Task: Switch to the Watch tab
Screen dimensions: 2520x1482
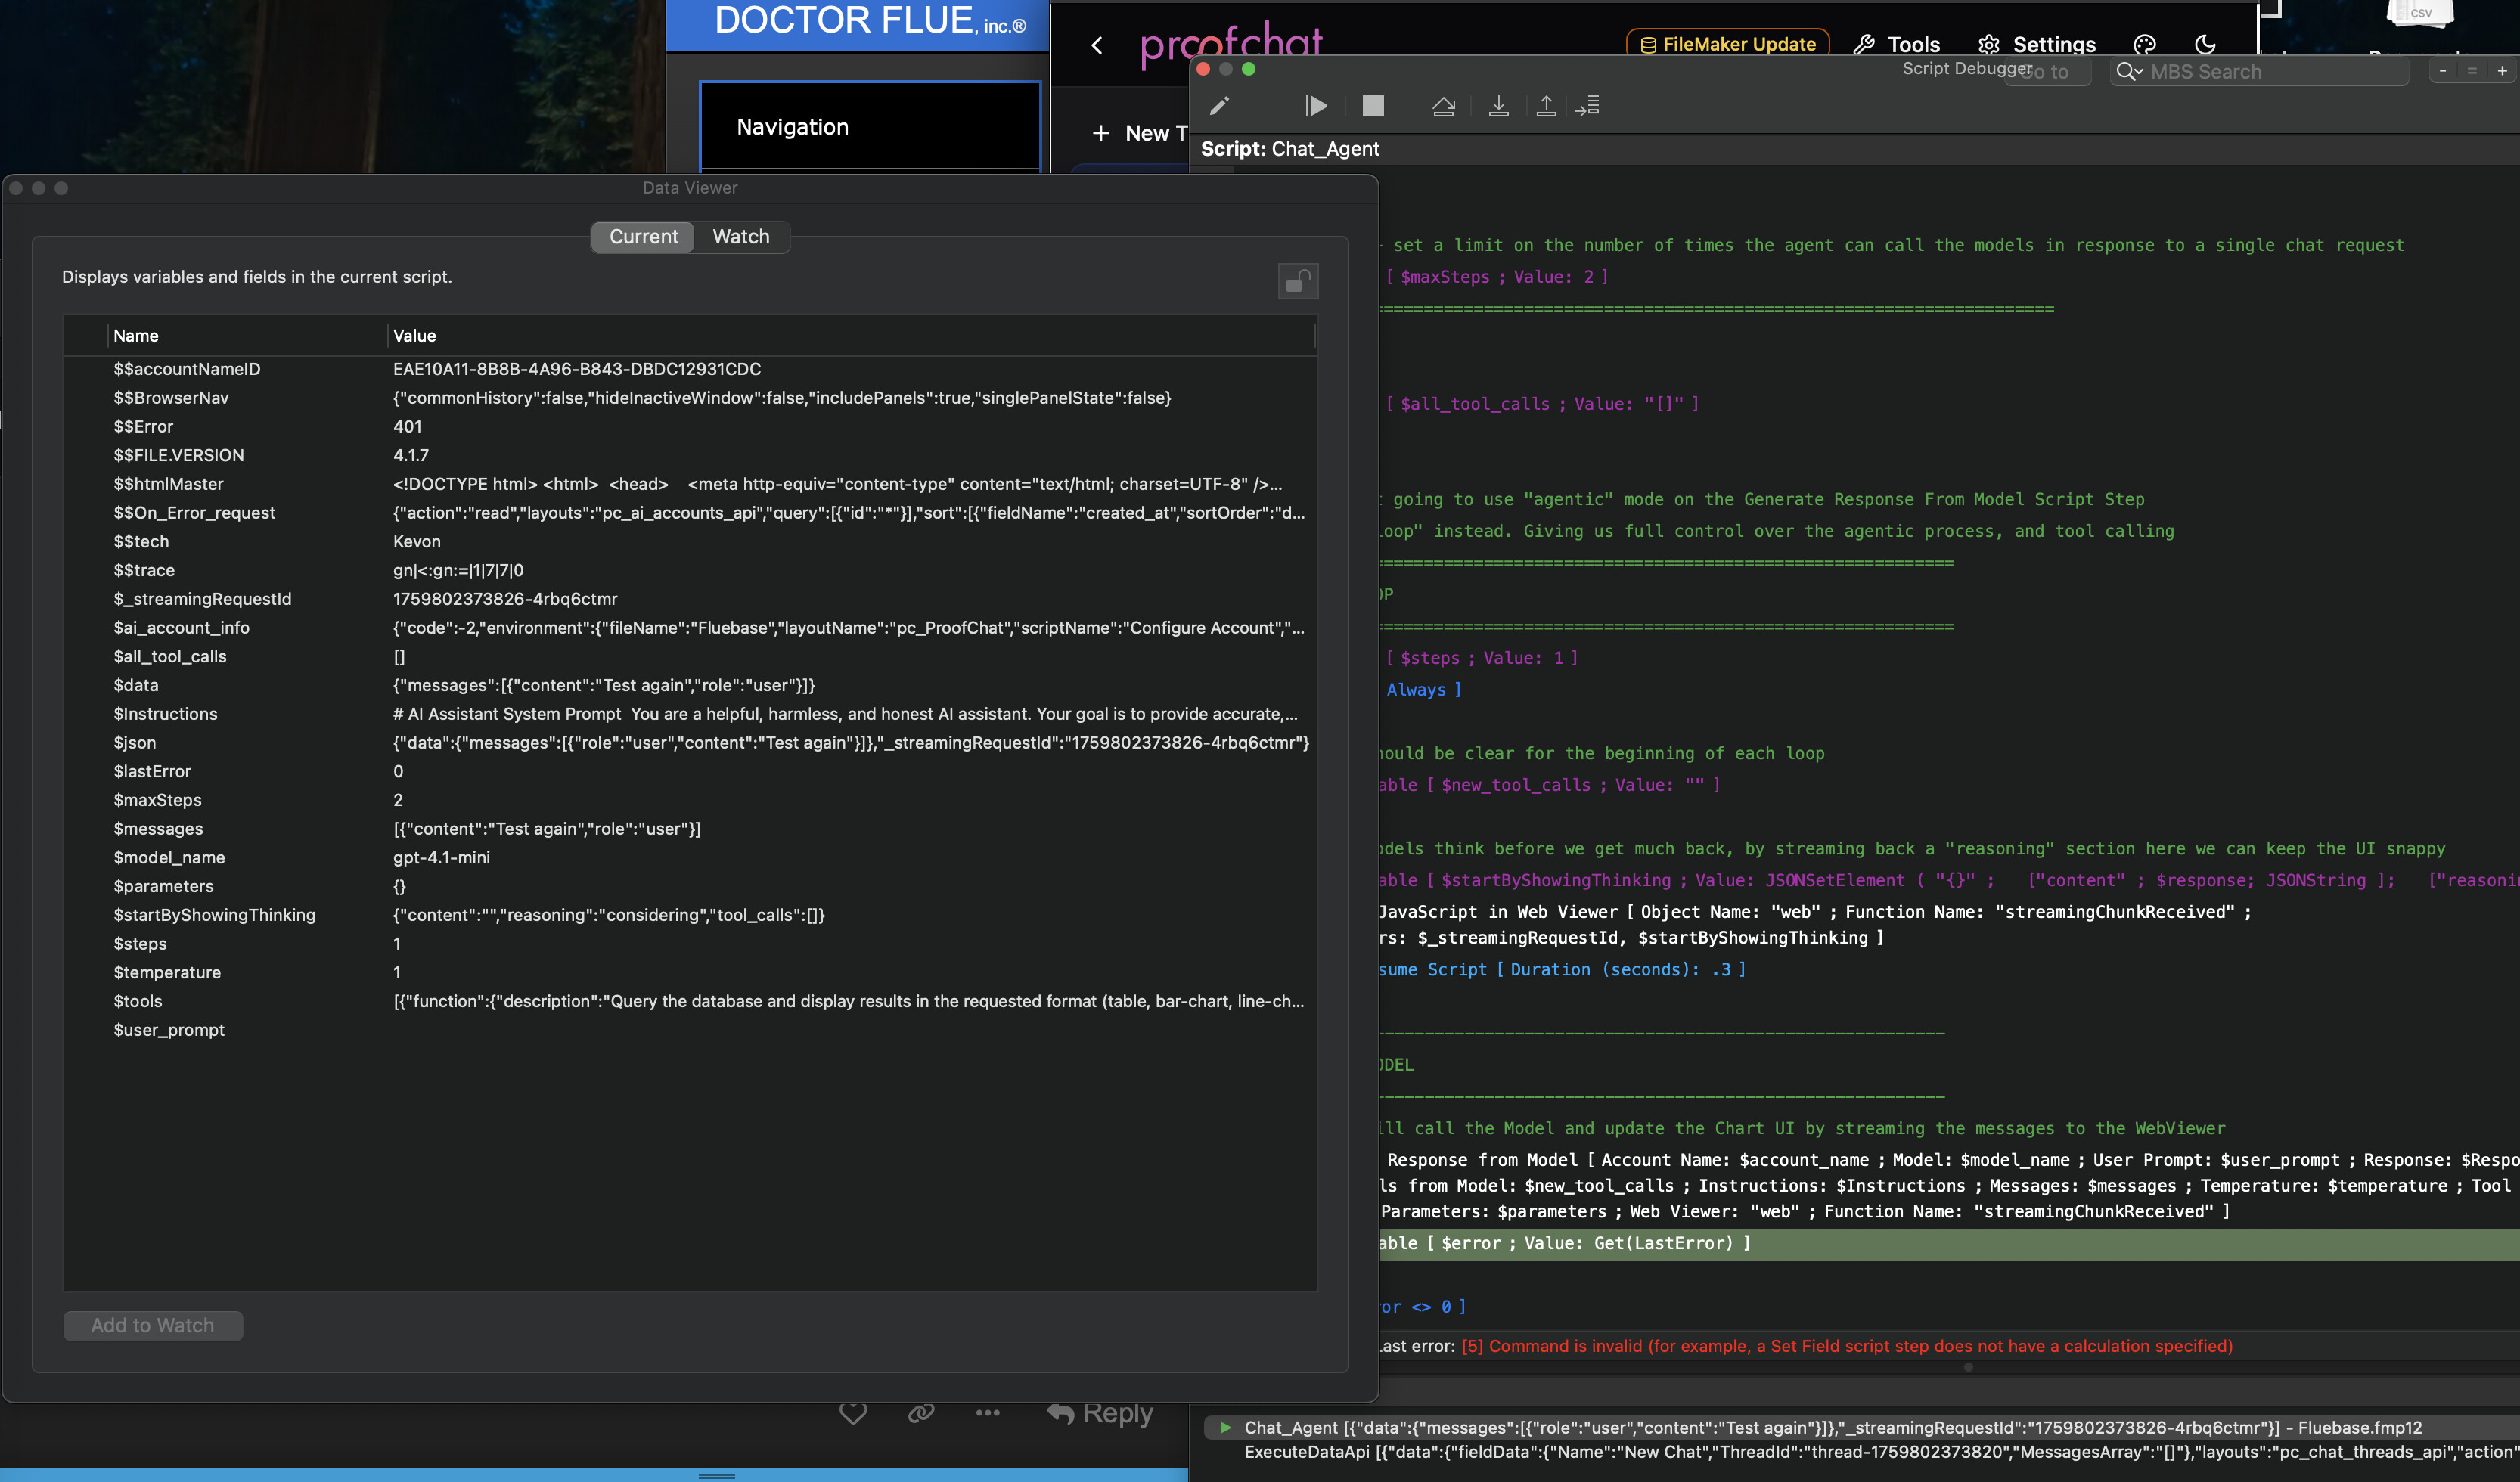Action: pos(740,237)
